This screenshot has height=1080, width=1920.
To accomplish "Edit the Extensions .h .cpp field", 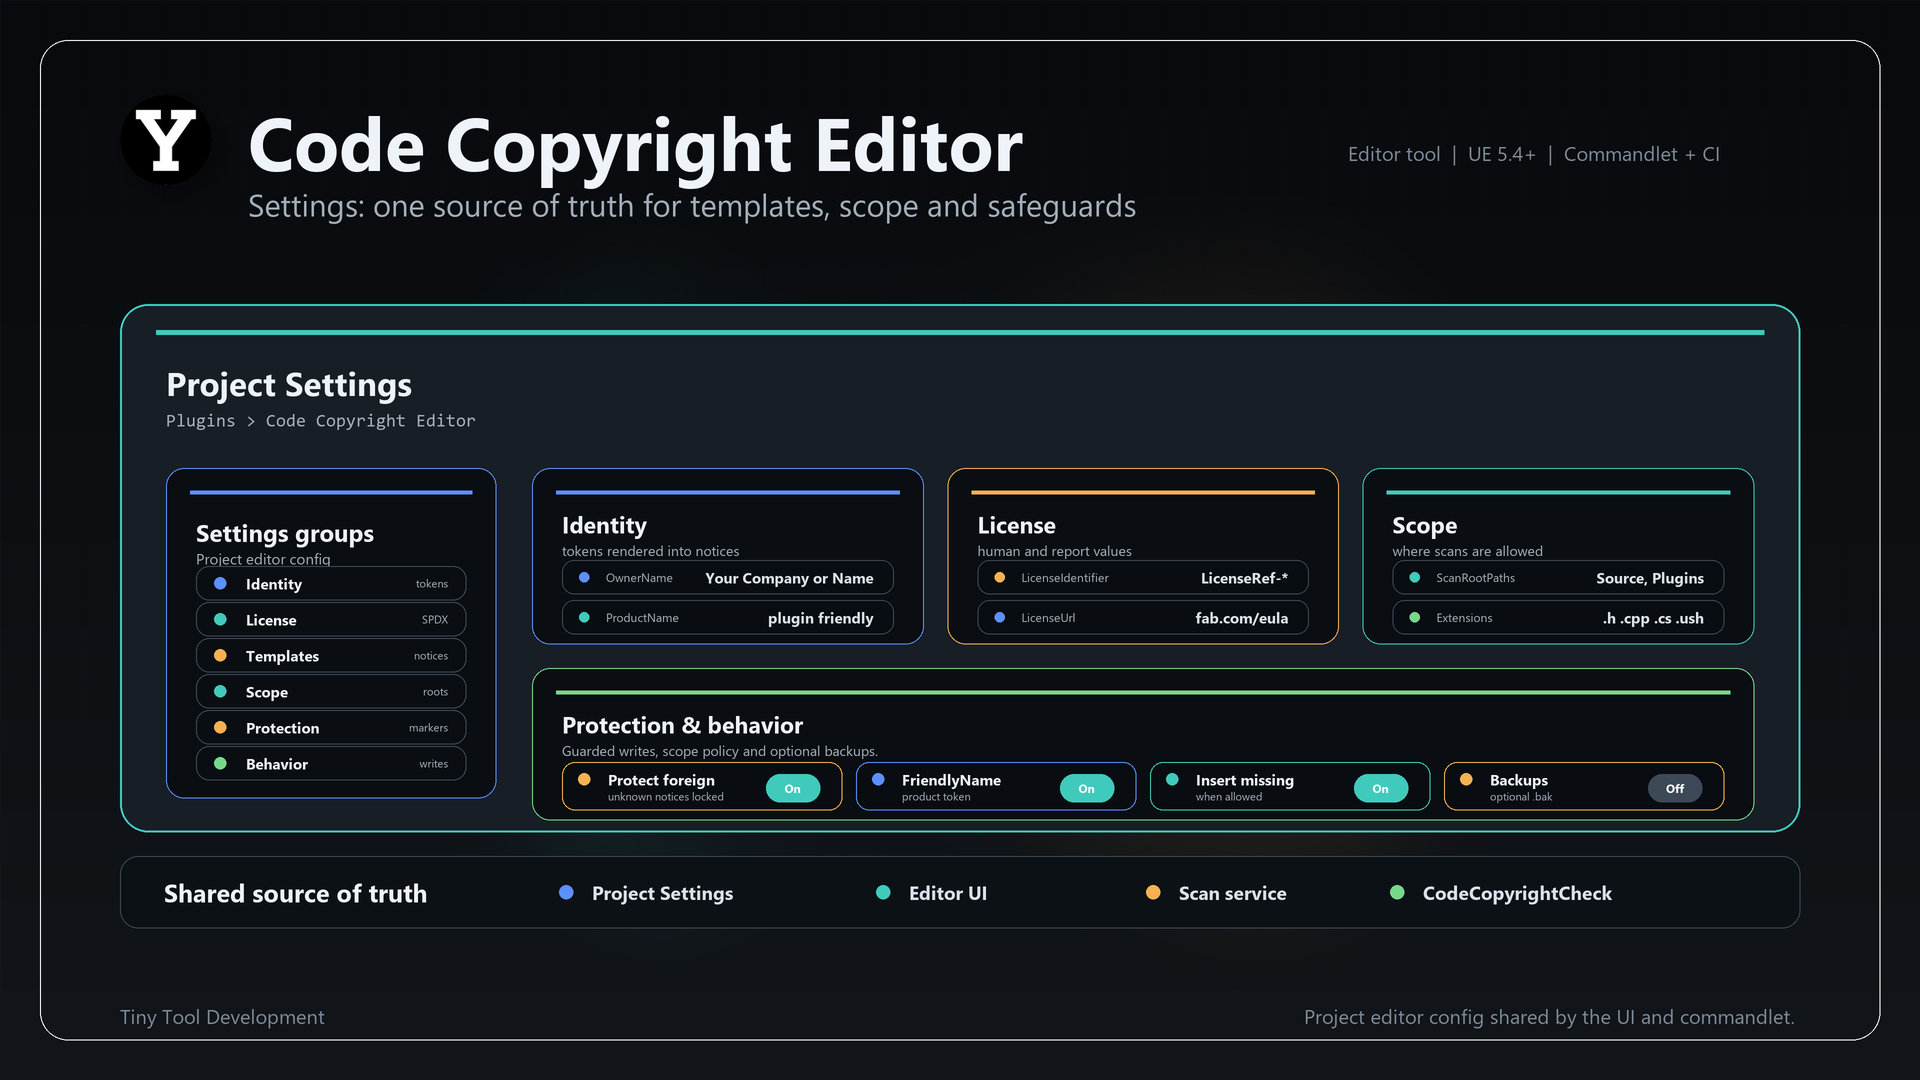I will tap(1558, 618).
